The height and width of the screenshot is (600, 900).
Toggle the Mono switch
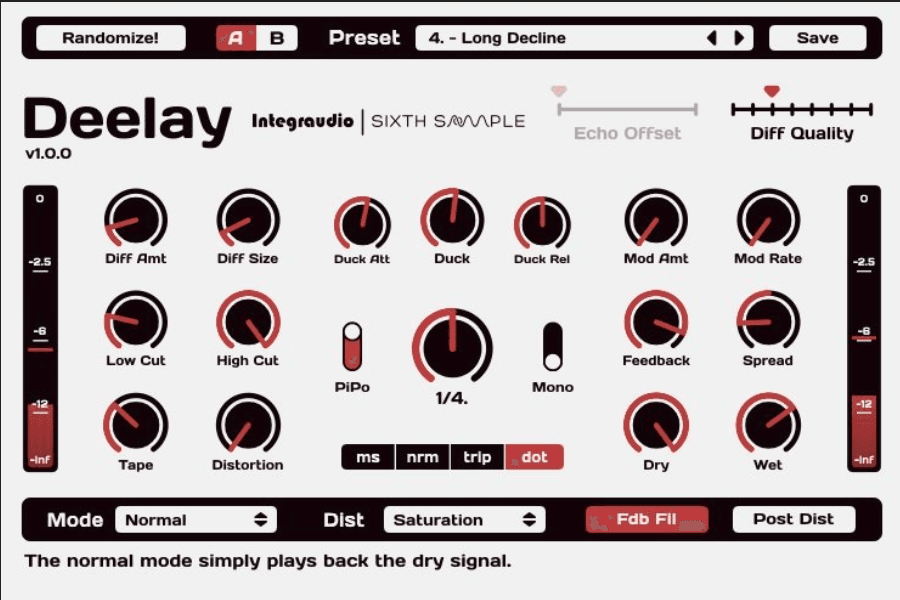(553, 347)
